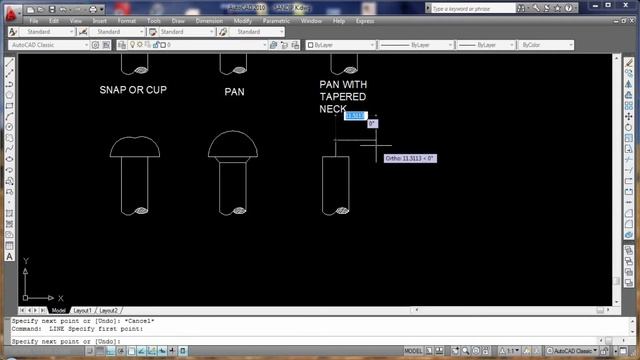The image size is (640, 360).
Task: Toggle Object Snap in status bar
Action: pos(131,351)
